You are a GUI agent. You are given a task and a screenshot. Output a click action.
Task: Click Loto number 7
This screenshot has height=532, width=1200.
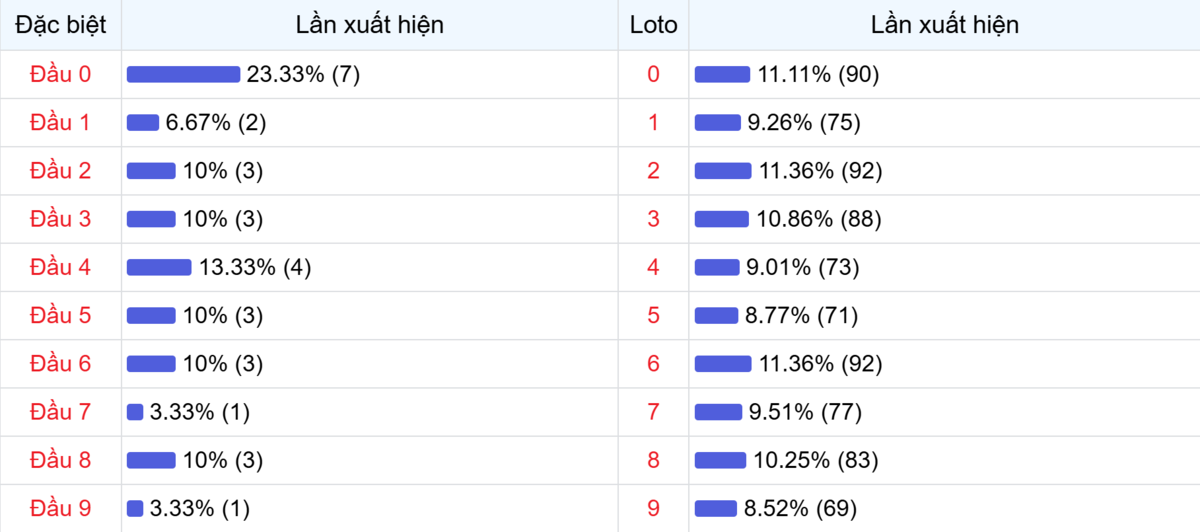point(653,411)
